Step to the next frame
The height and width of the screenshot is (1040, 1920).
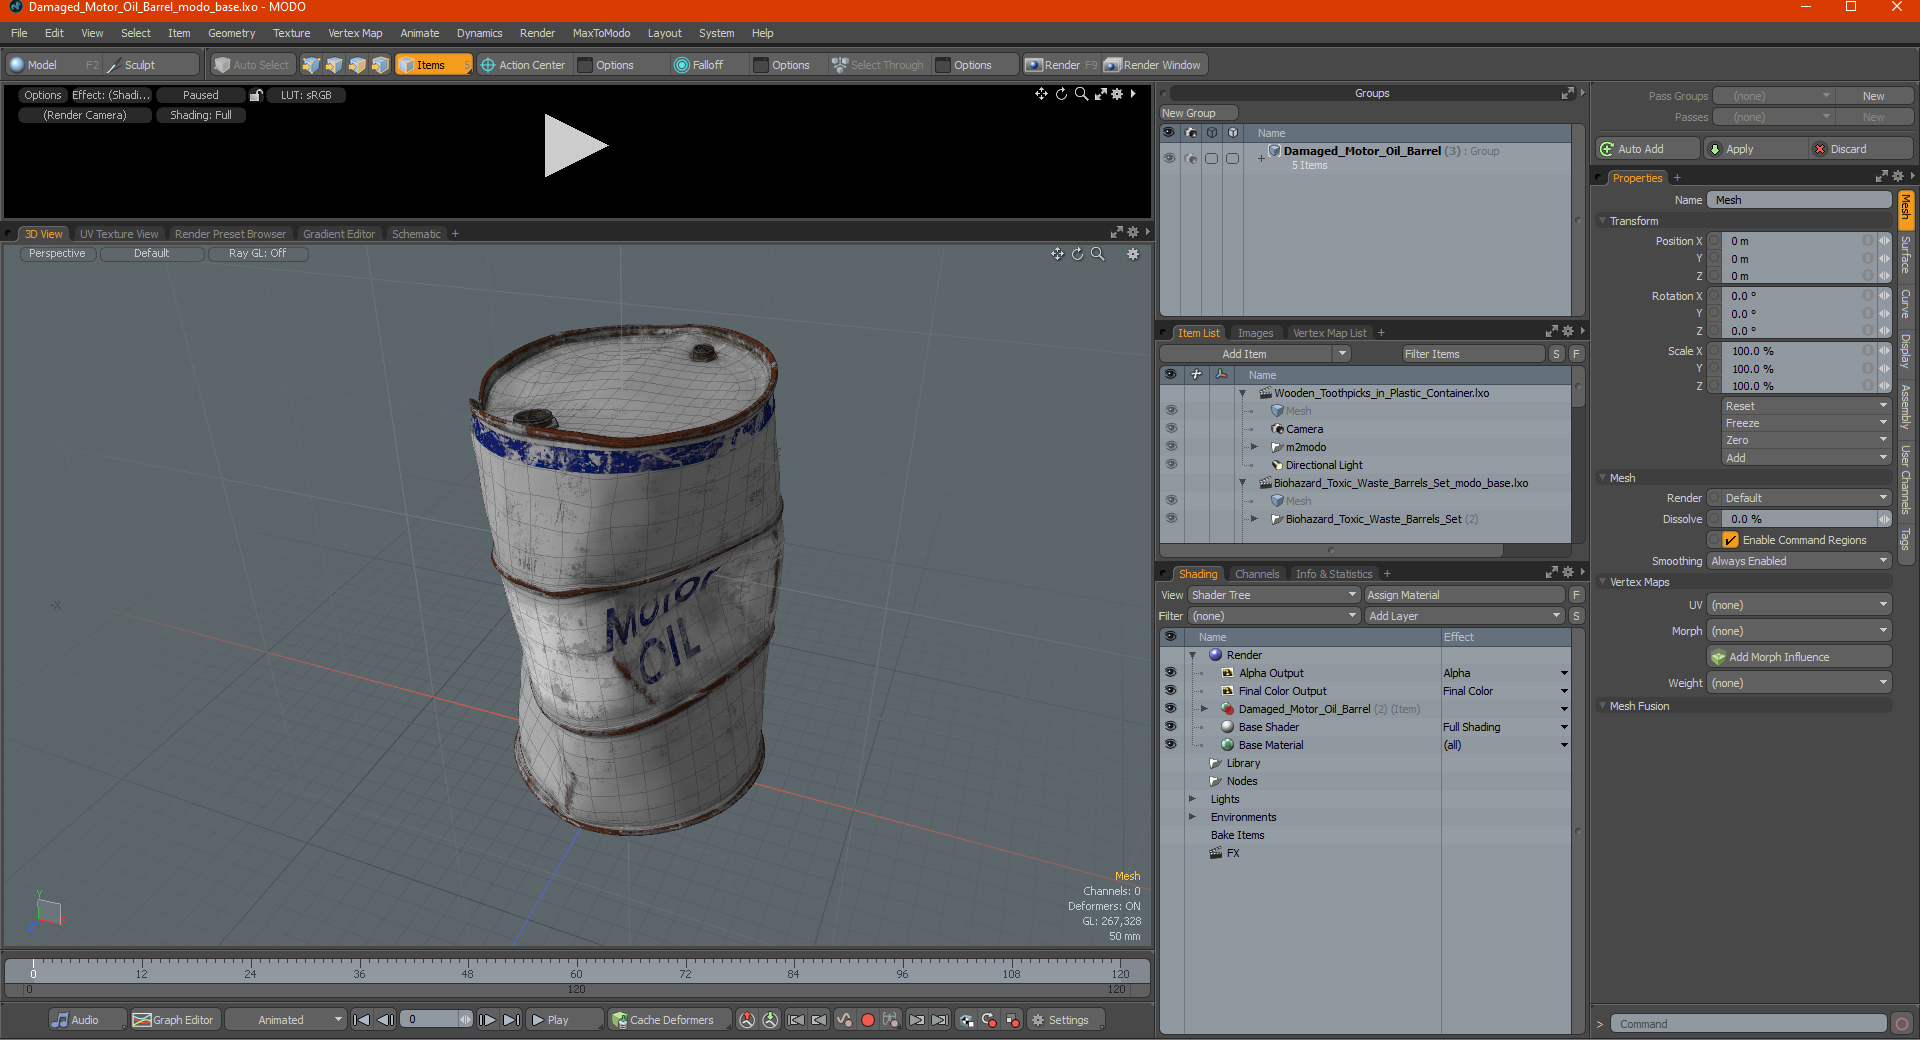click(x=487, y=1020)
